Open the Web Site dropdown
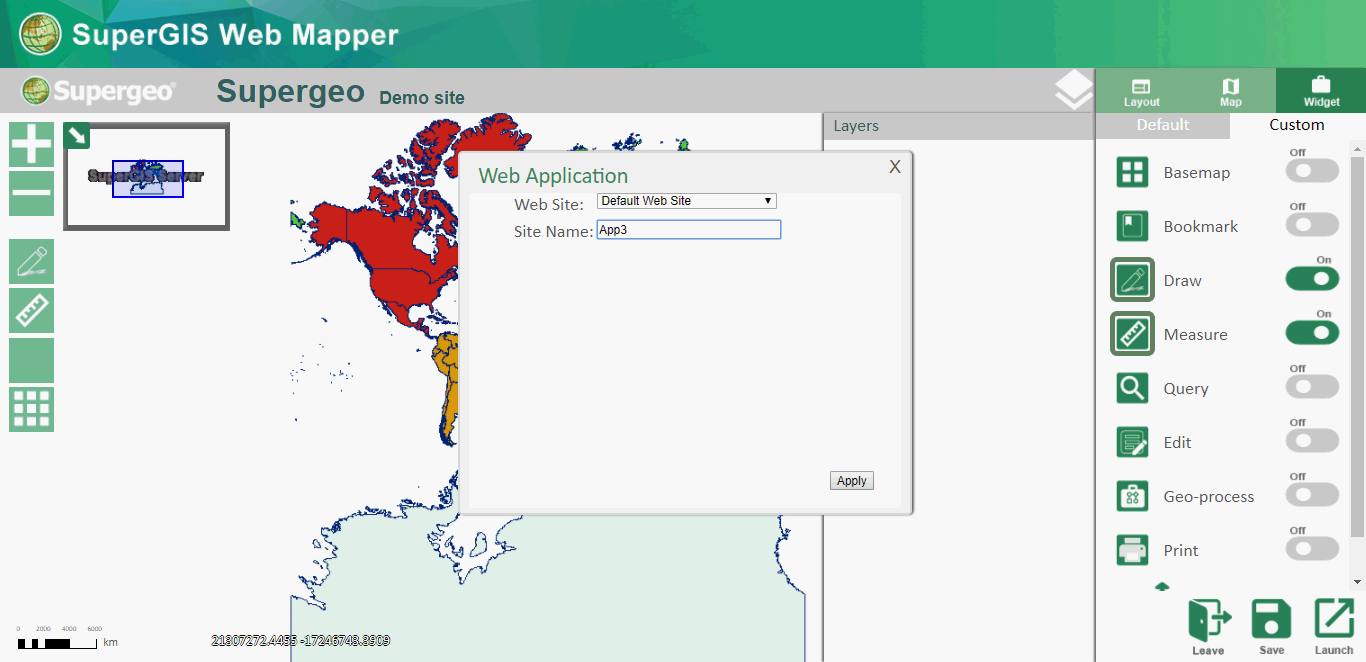Image resolution: width=1366 pixels, height=662 pixels. click(x=687, y=201)
